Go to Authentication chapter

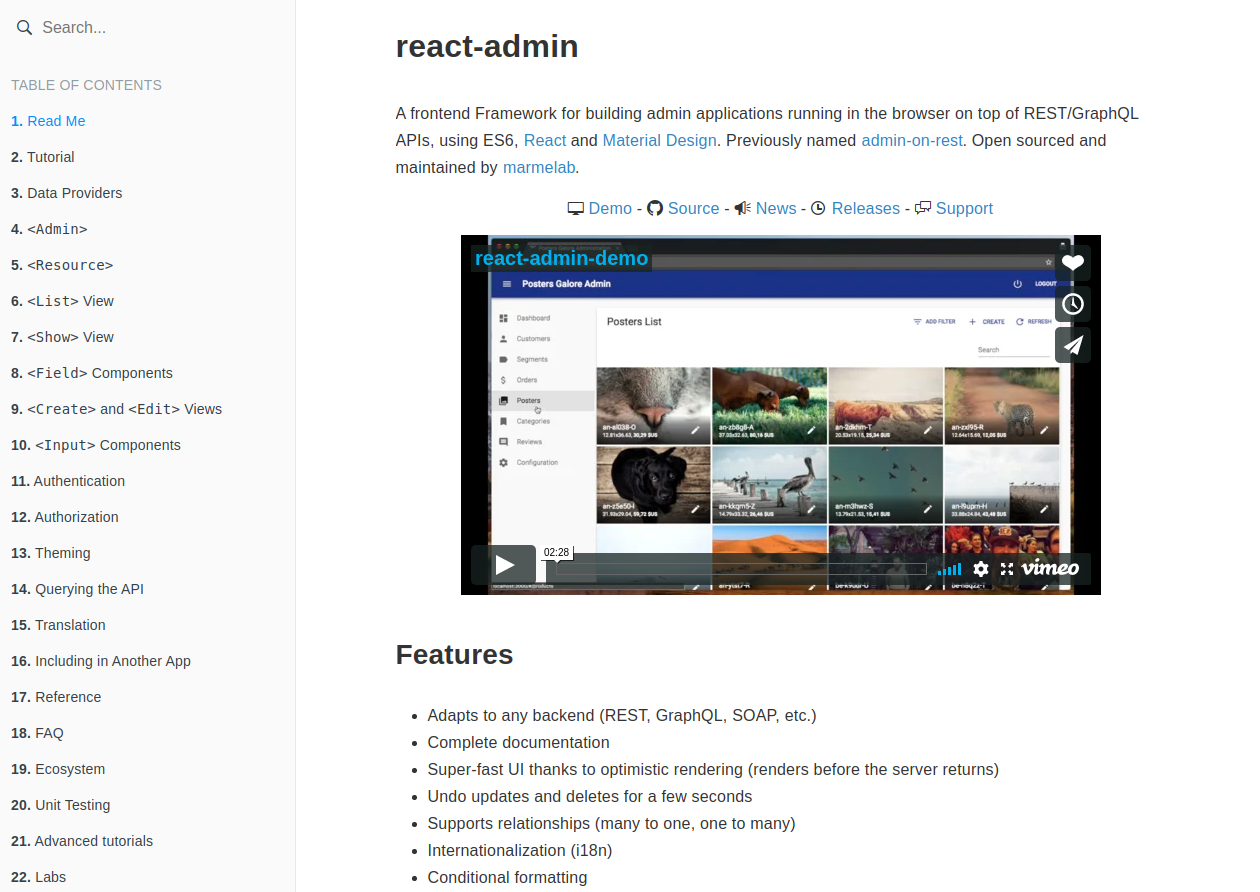[68, 481]
